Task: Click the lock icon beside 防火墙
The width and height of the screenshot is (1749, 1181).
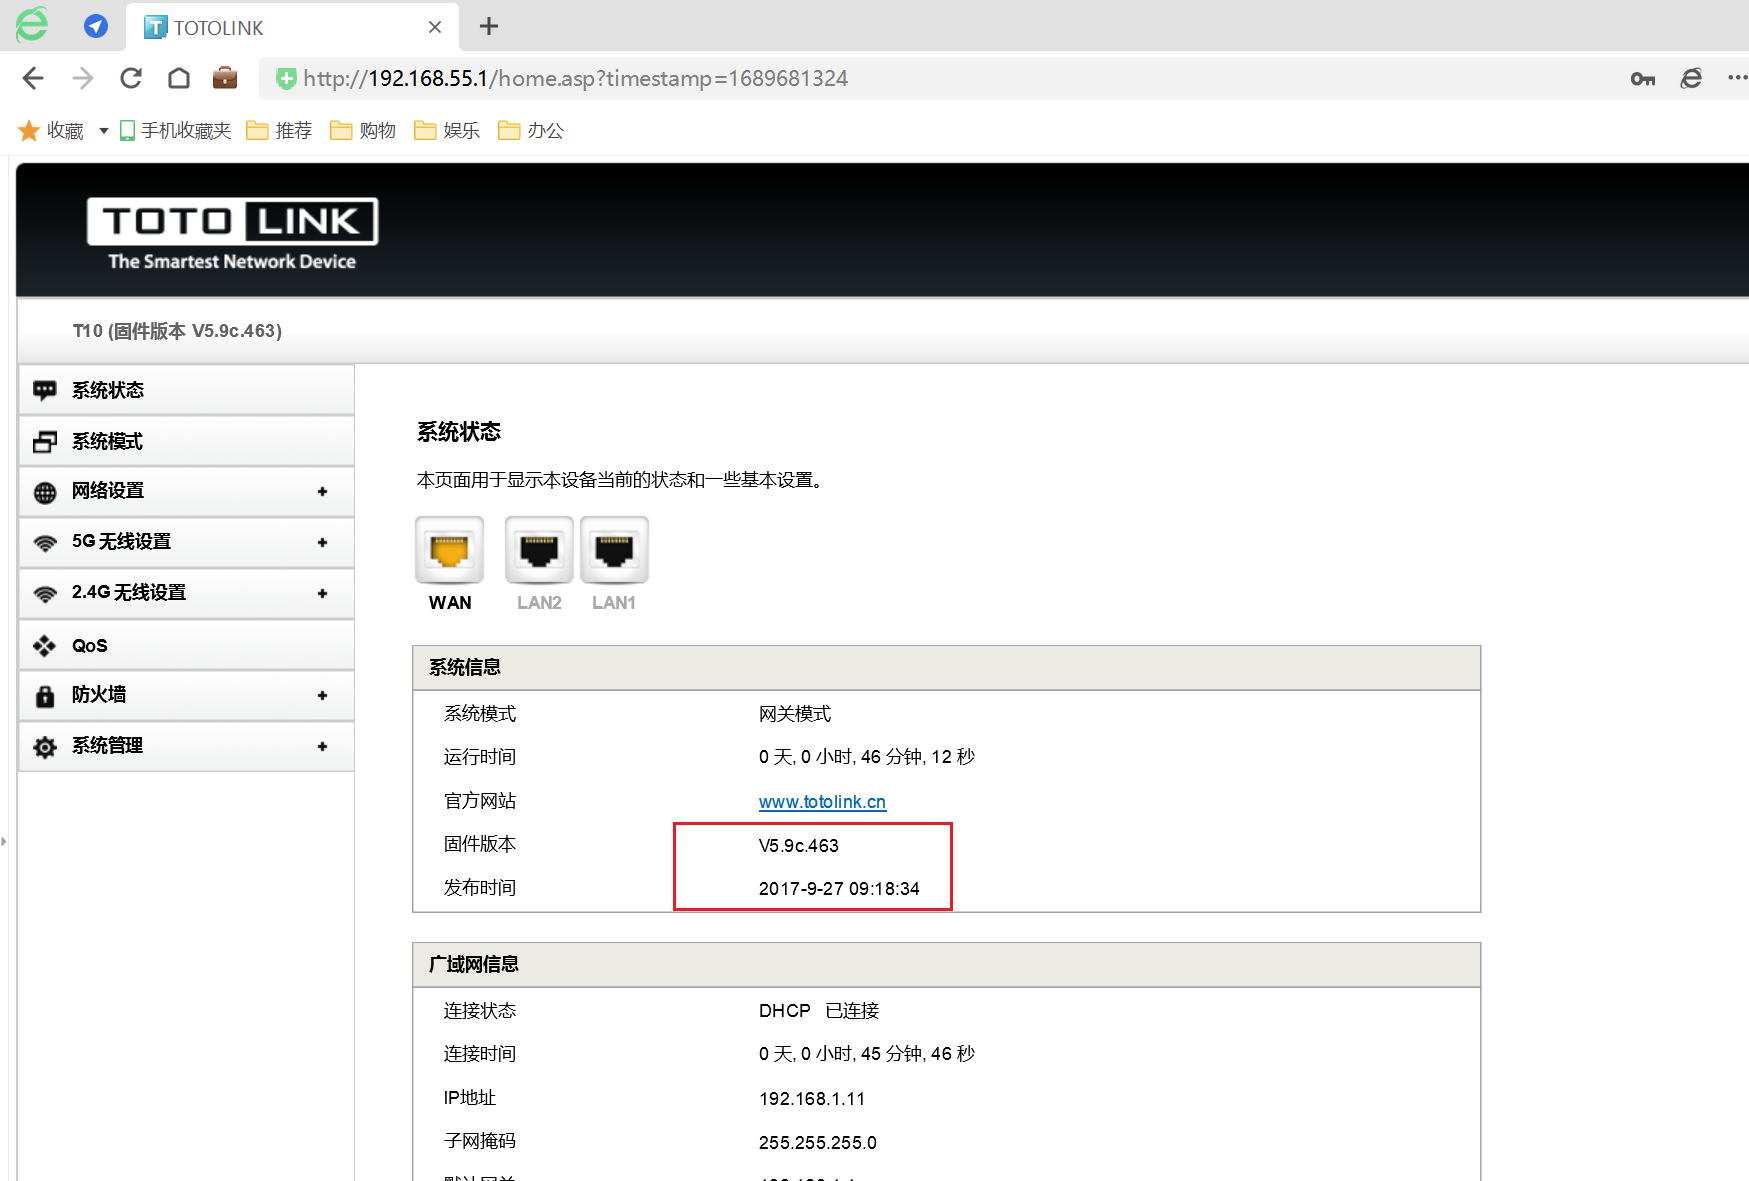Action: pyautogui.click(x=45, y=696)
